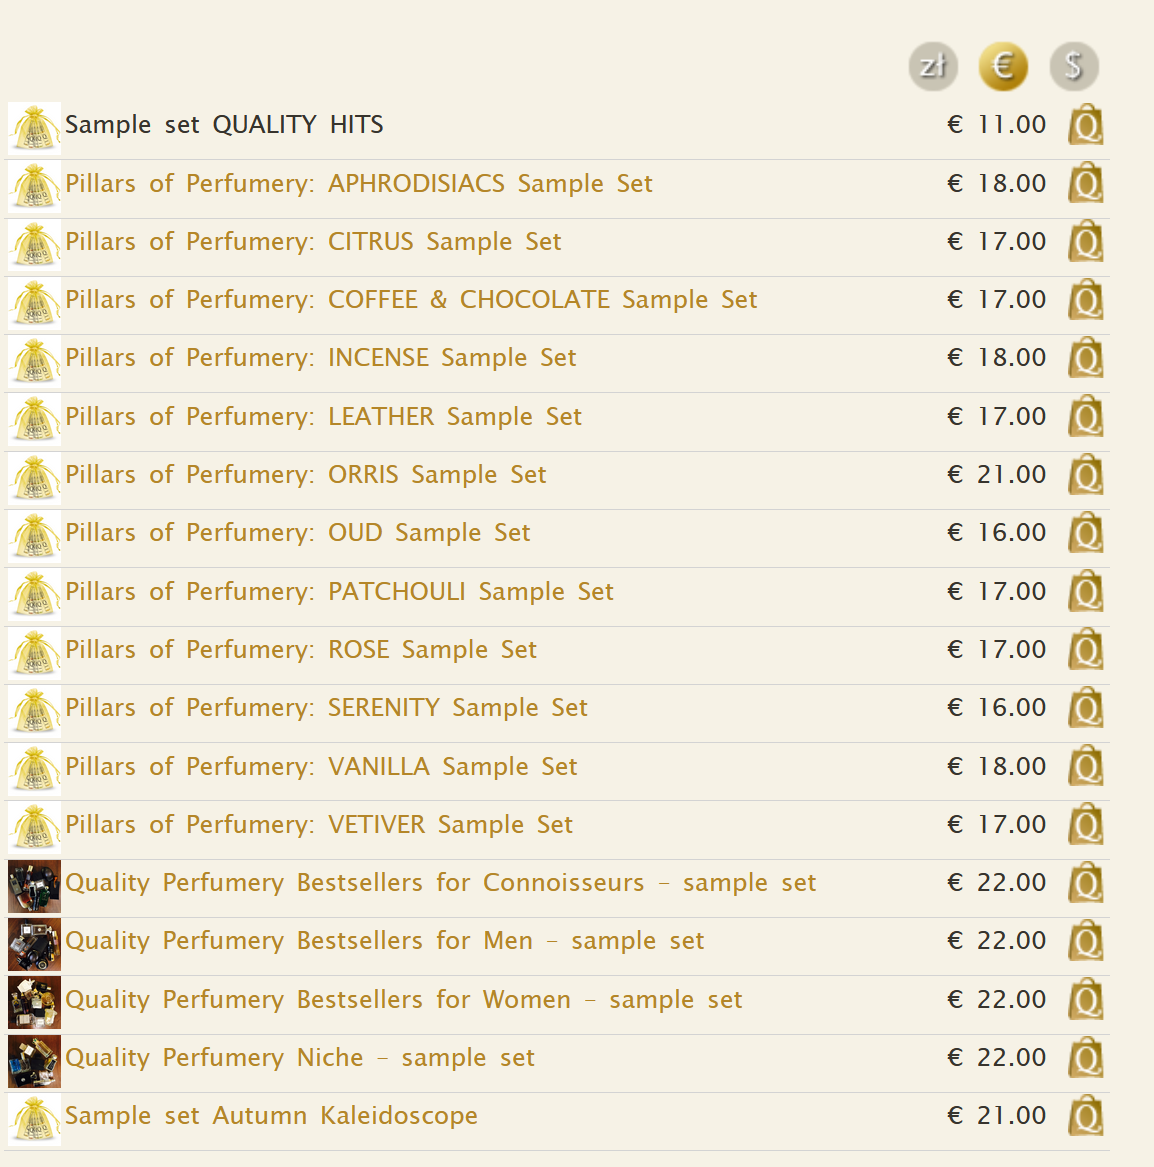
Task: View Bestsellers for Connoisseurs sample set
Action: point(440,883)
